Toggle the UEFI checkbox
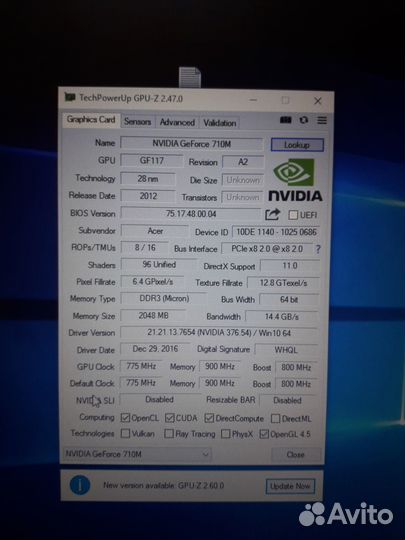This screenshot has width=405, height=540. (293, 215)
